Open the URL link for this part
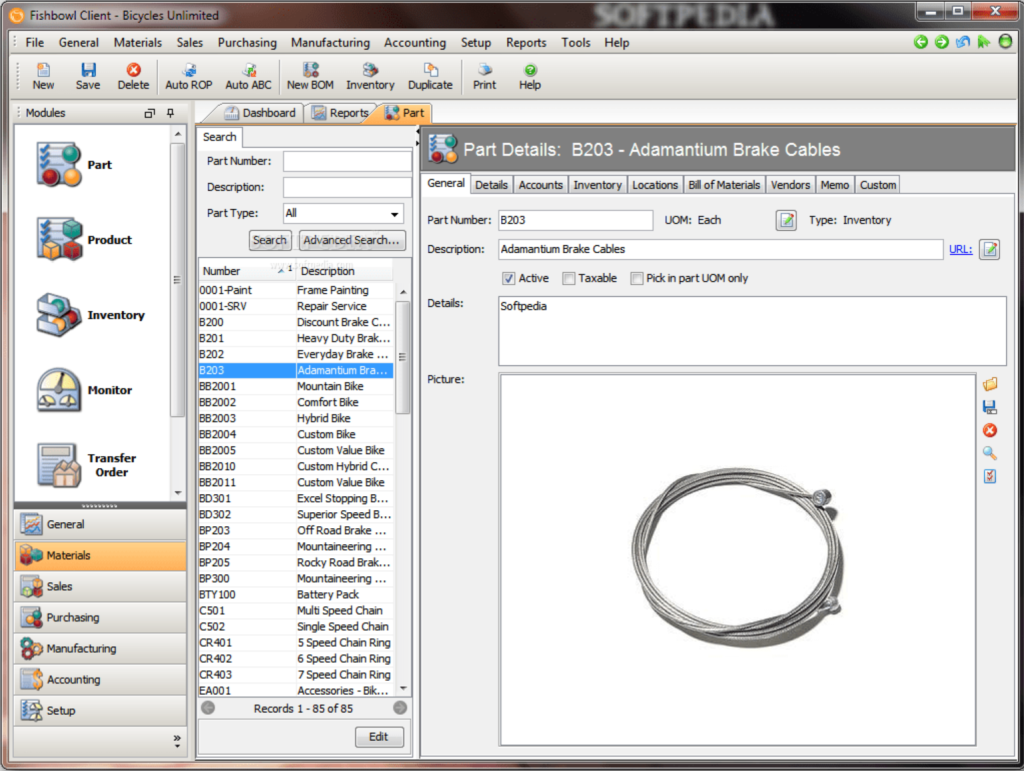 (960, 248)
